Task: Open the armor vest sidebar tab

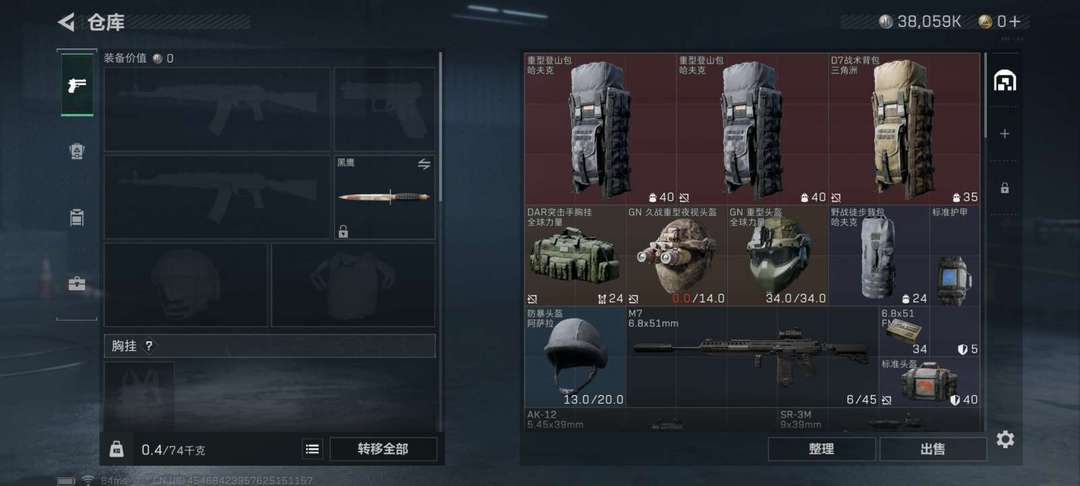Action: [x=77, y=151]
